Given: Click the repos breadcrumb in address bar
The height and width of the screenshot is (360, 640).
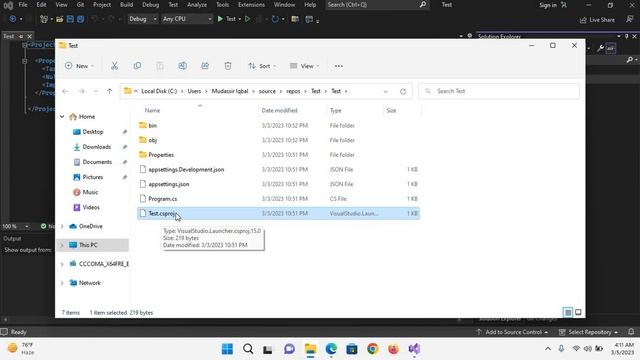Looking at the screenshot, I should pyautogui.click(x=293, y=91).
